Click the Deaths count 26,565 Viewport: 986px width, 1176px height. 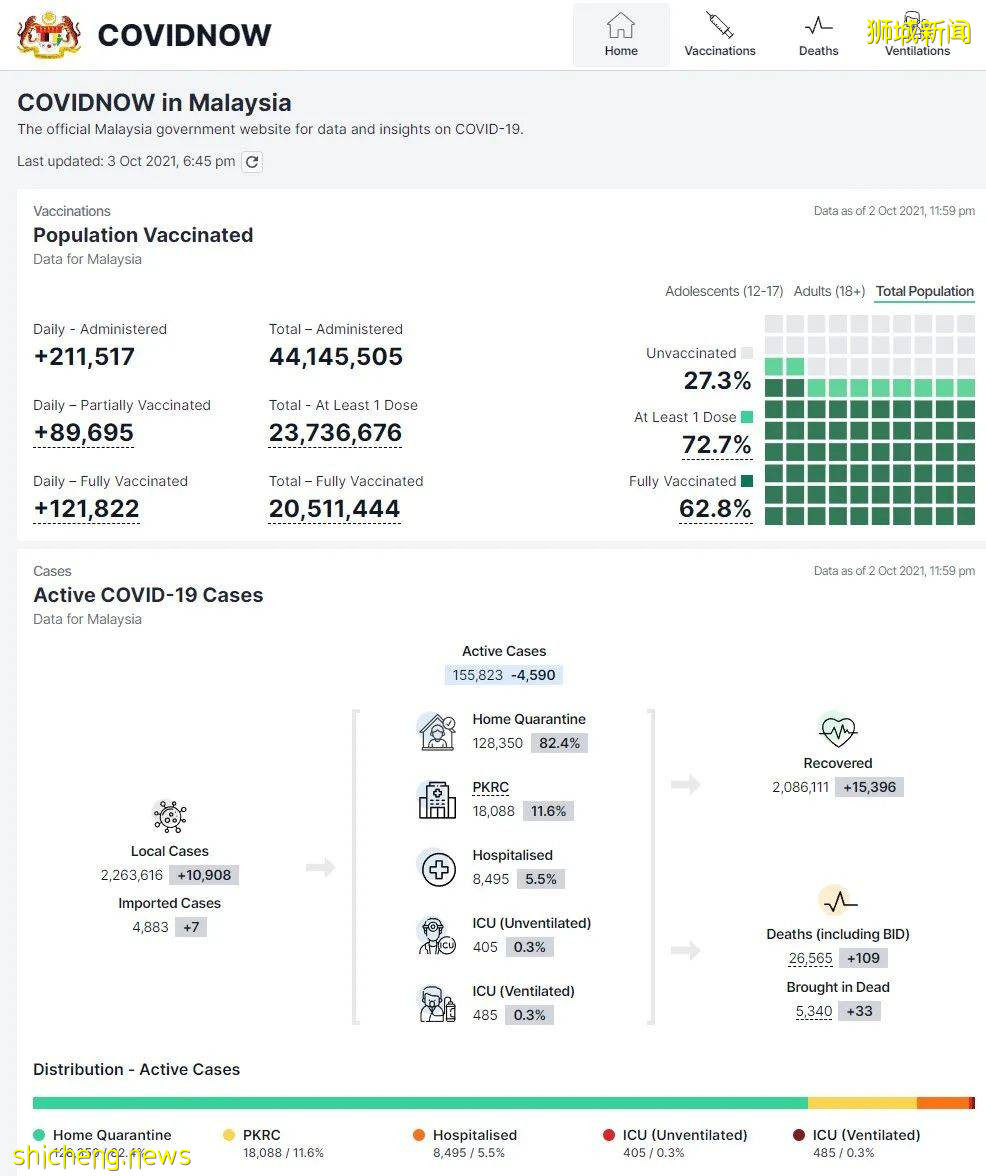810,958
